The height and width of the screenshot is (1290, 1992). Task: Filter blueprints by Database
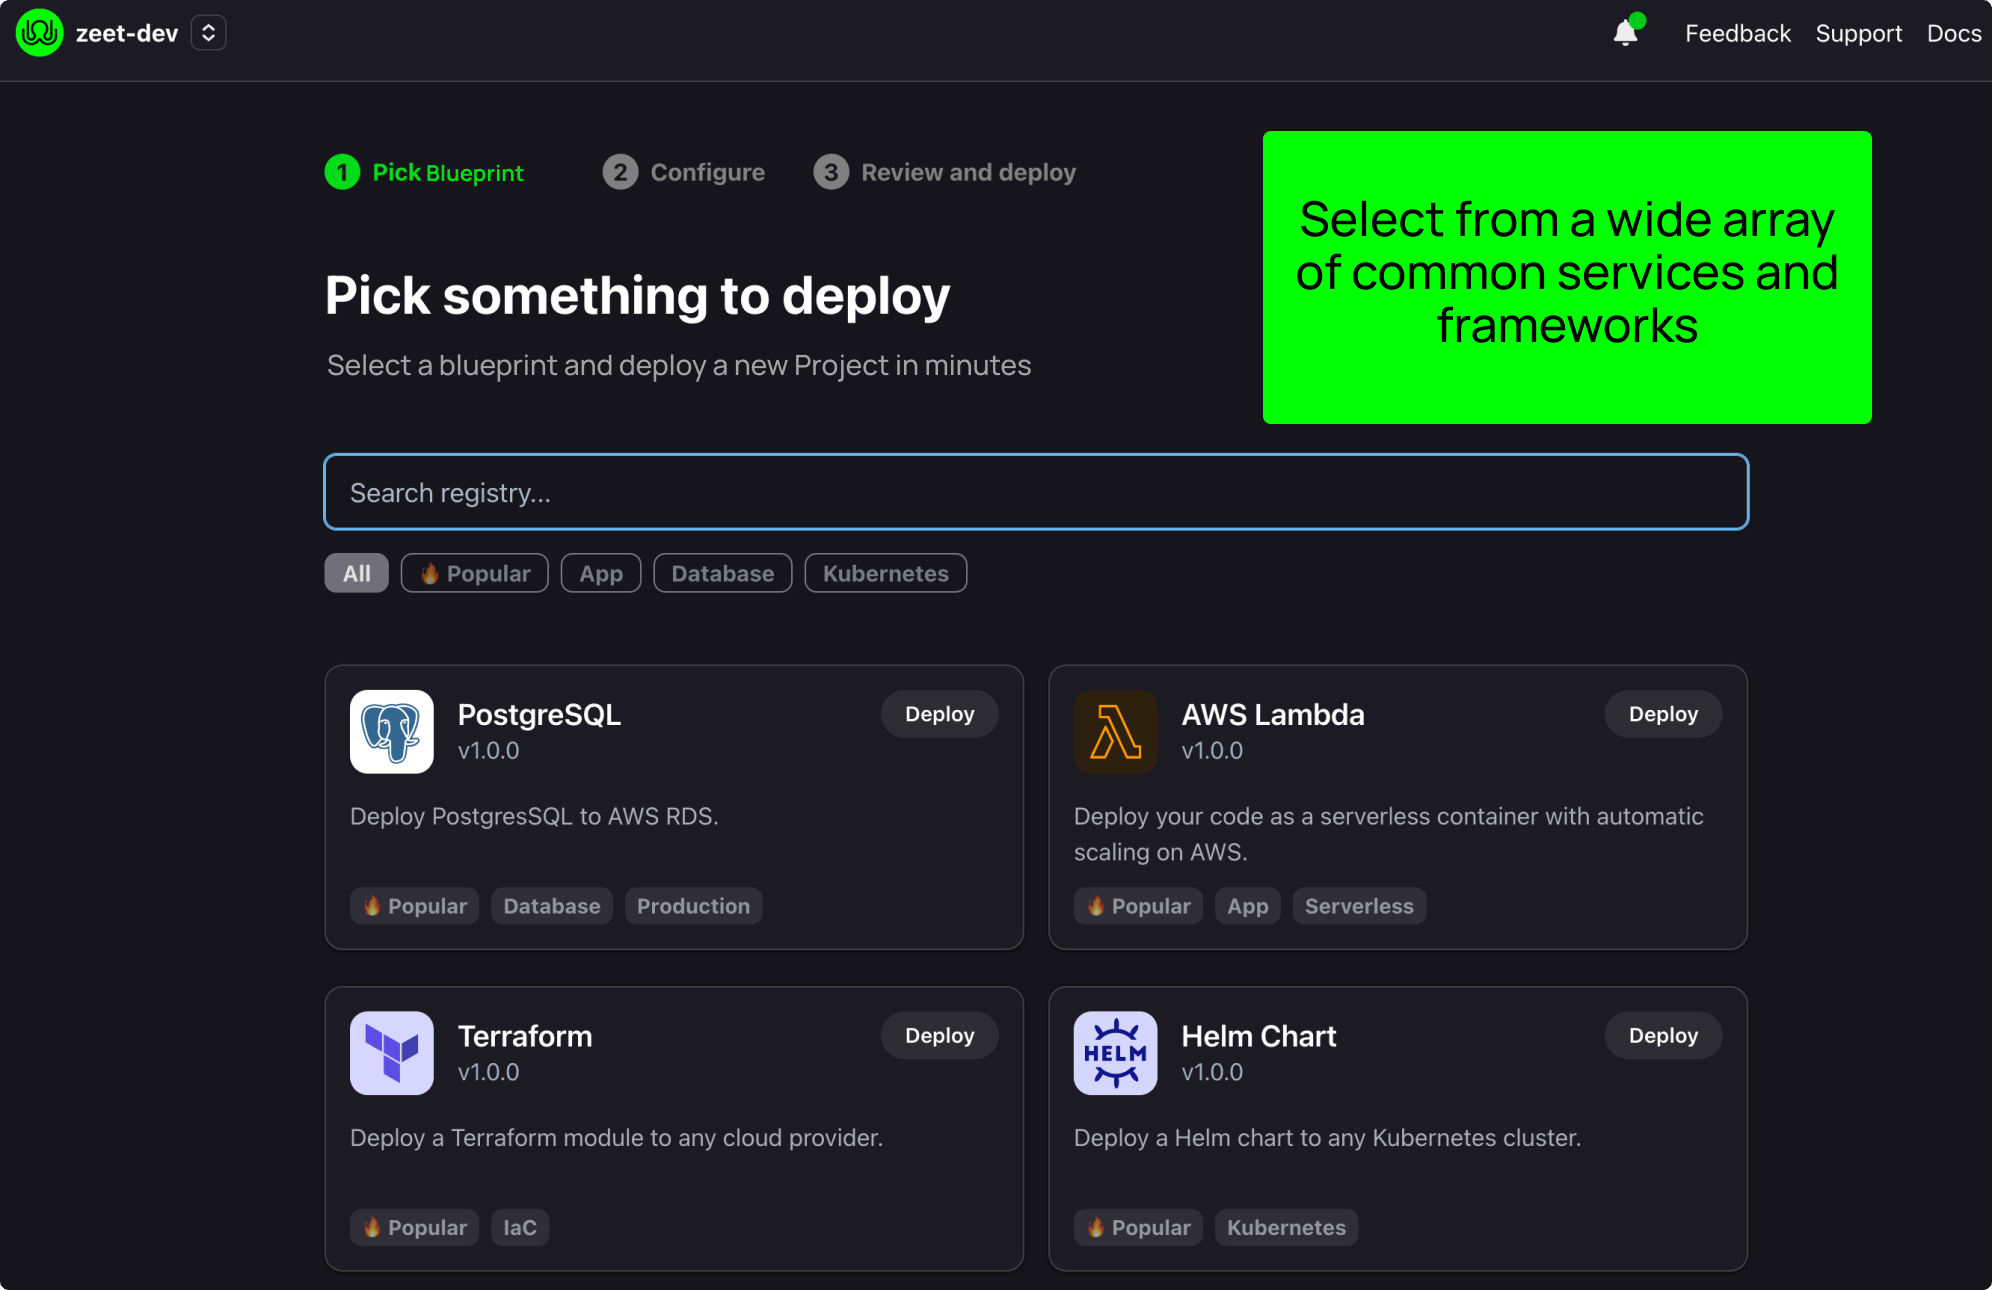point(723,573)
